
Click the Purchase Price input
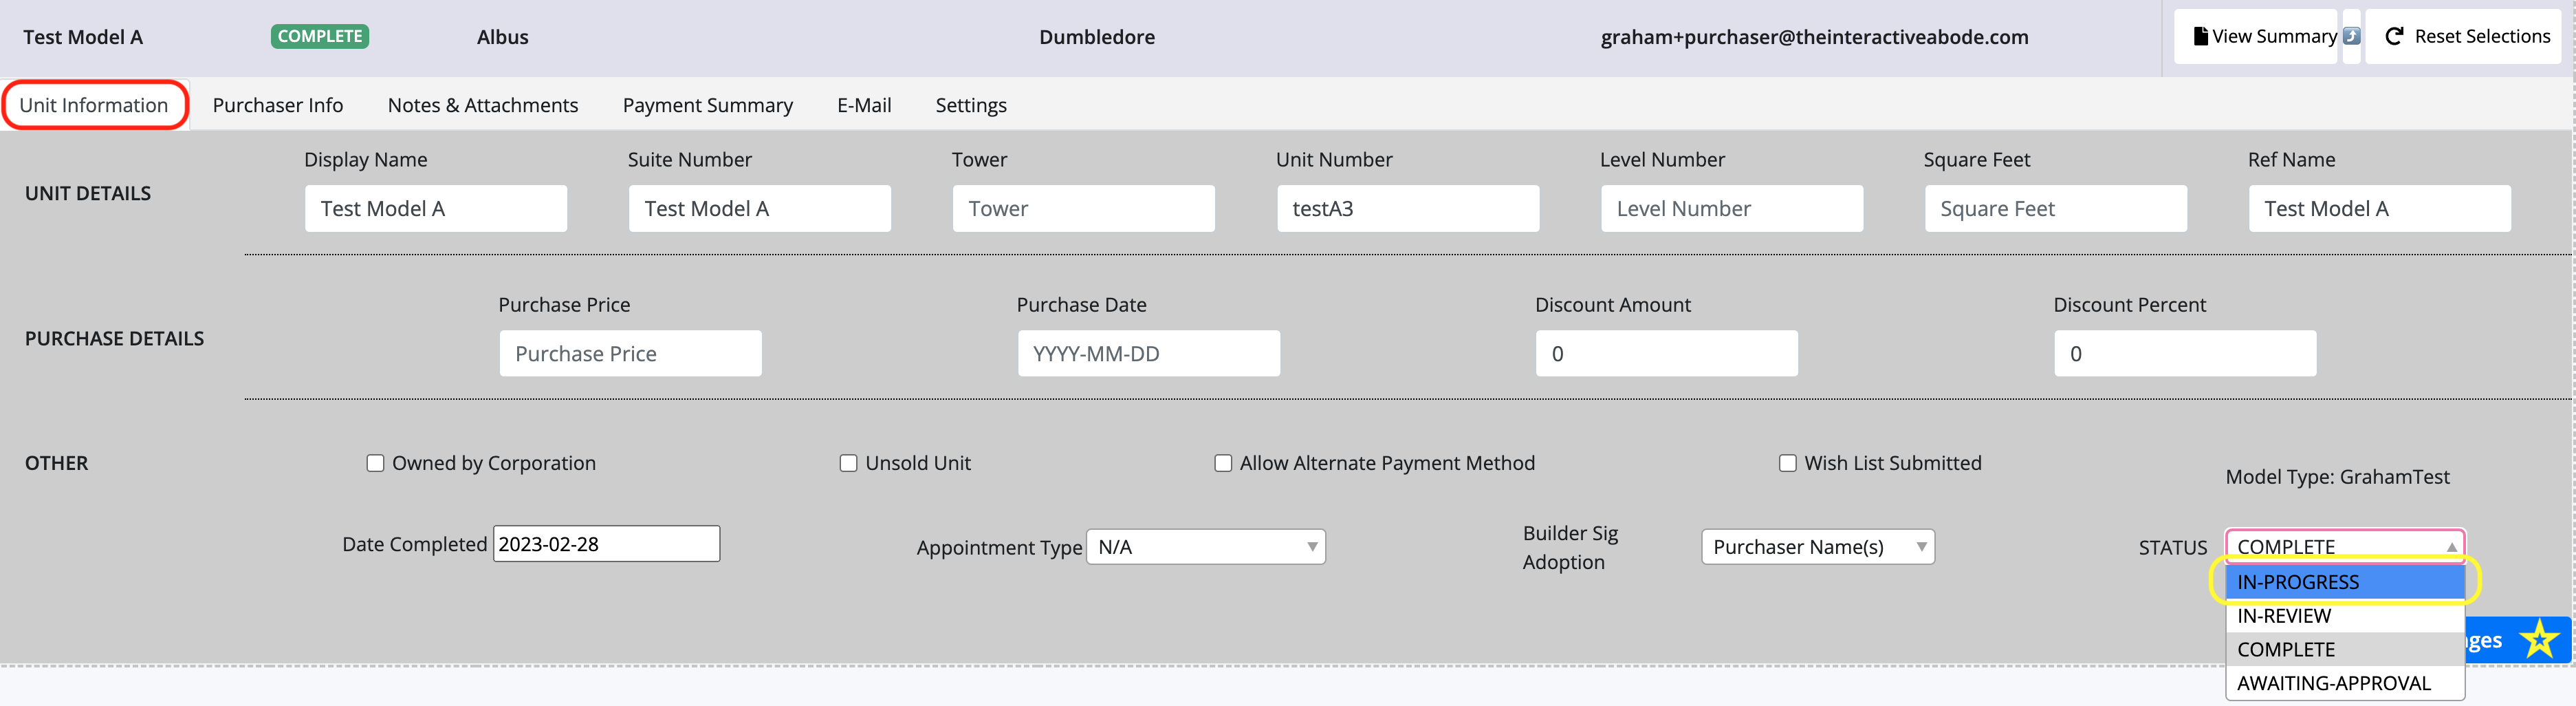[x=630, y=353]
